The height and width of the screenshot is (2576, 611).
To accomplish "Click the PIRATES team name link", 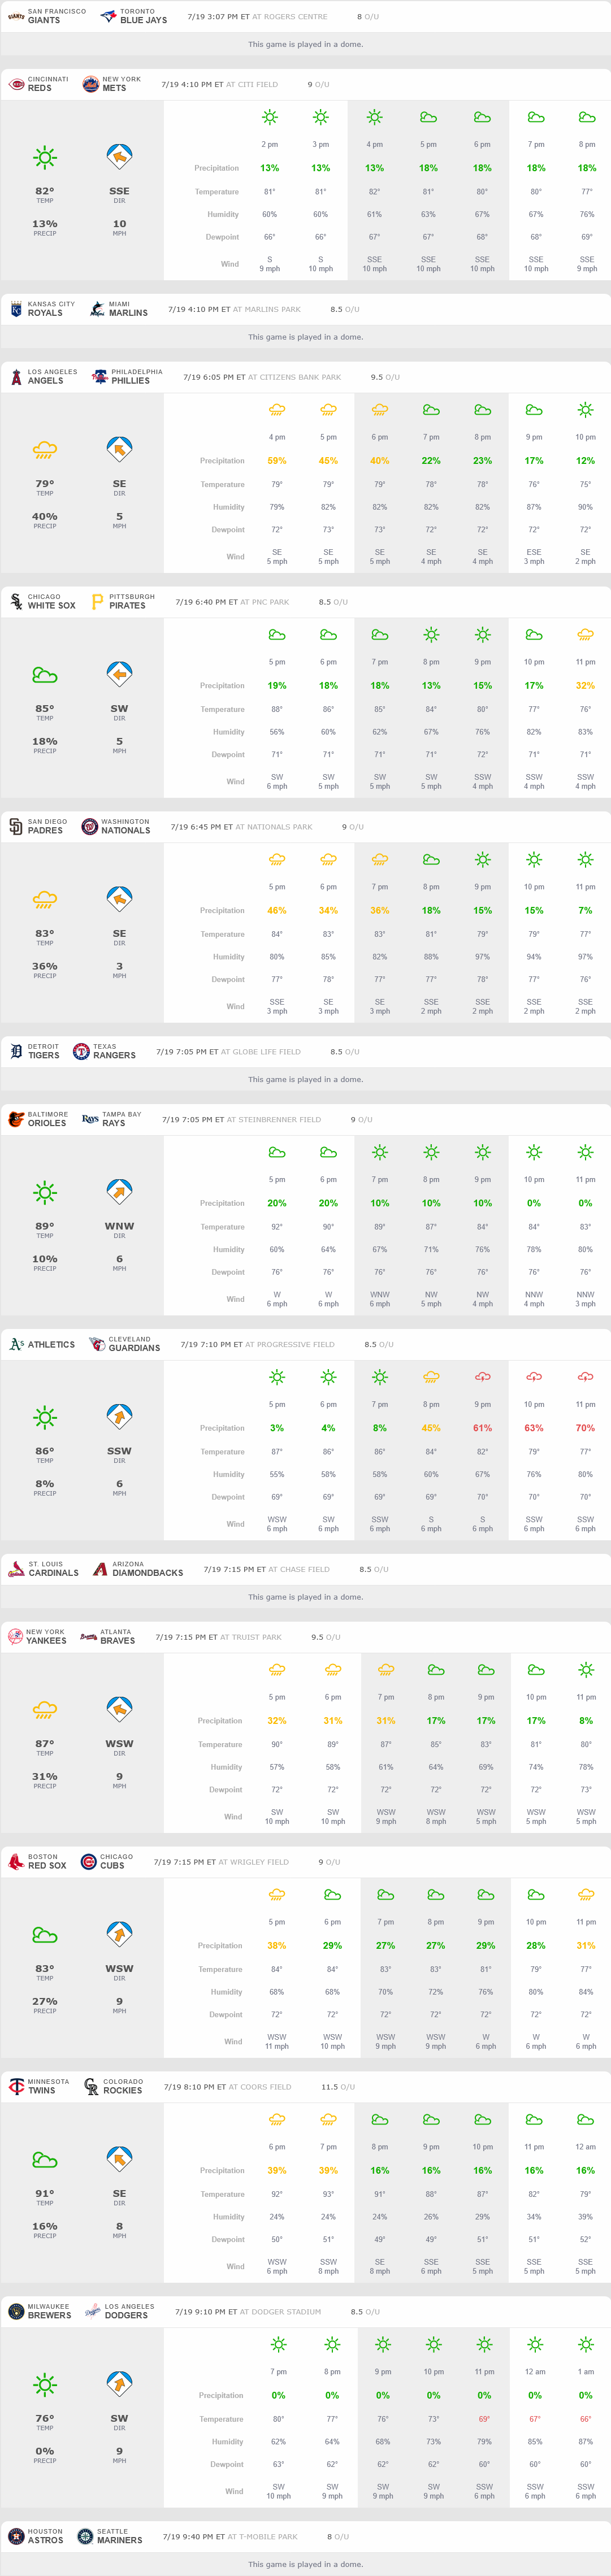I will coord(128,606).
